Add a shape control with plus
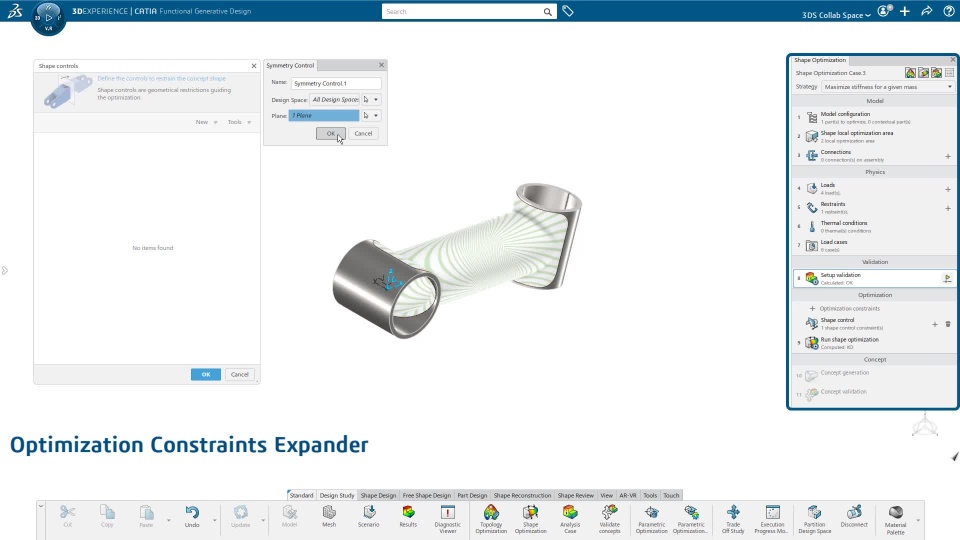Screen dimensions: 960x540 pyautogui.click(x=935, y=324)
